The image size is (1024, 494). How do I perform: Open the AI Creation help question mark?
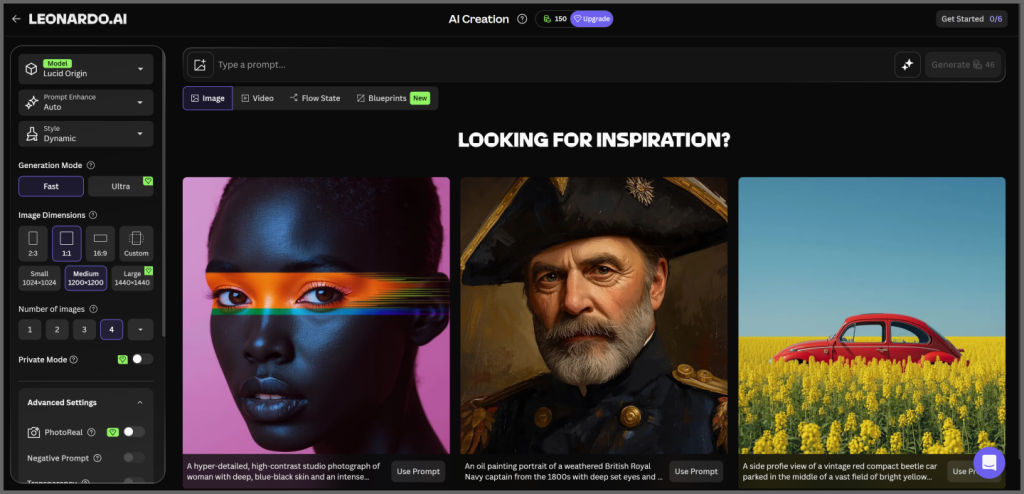522,19
